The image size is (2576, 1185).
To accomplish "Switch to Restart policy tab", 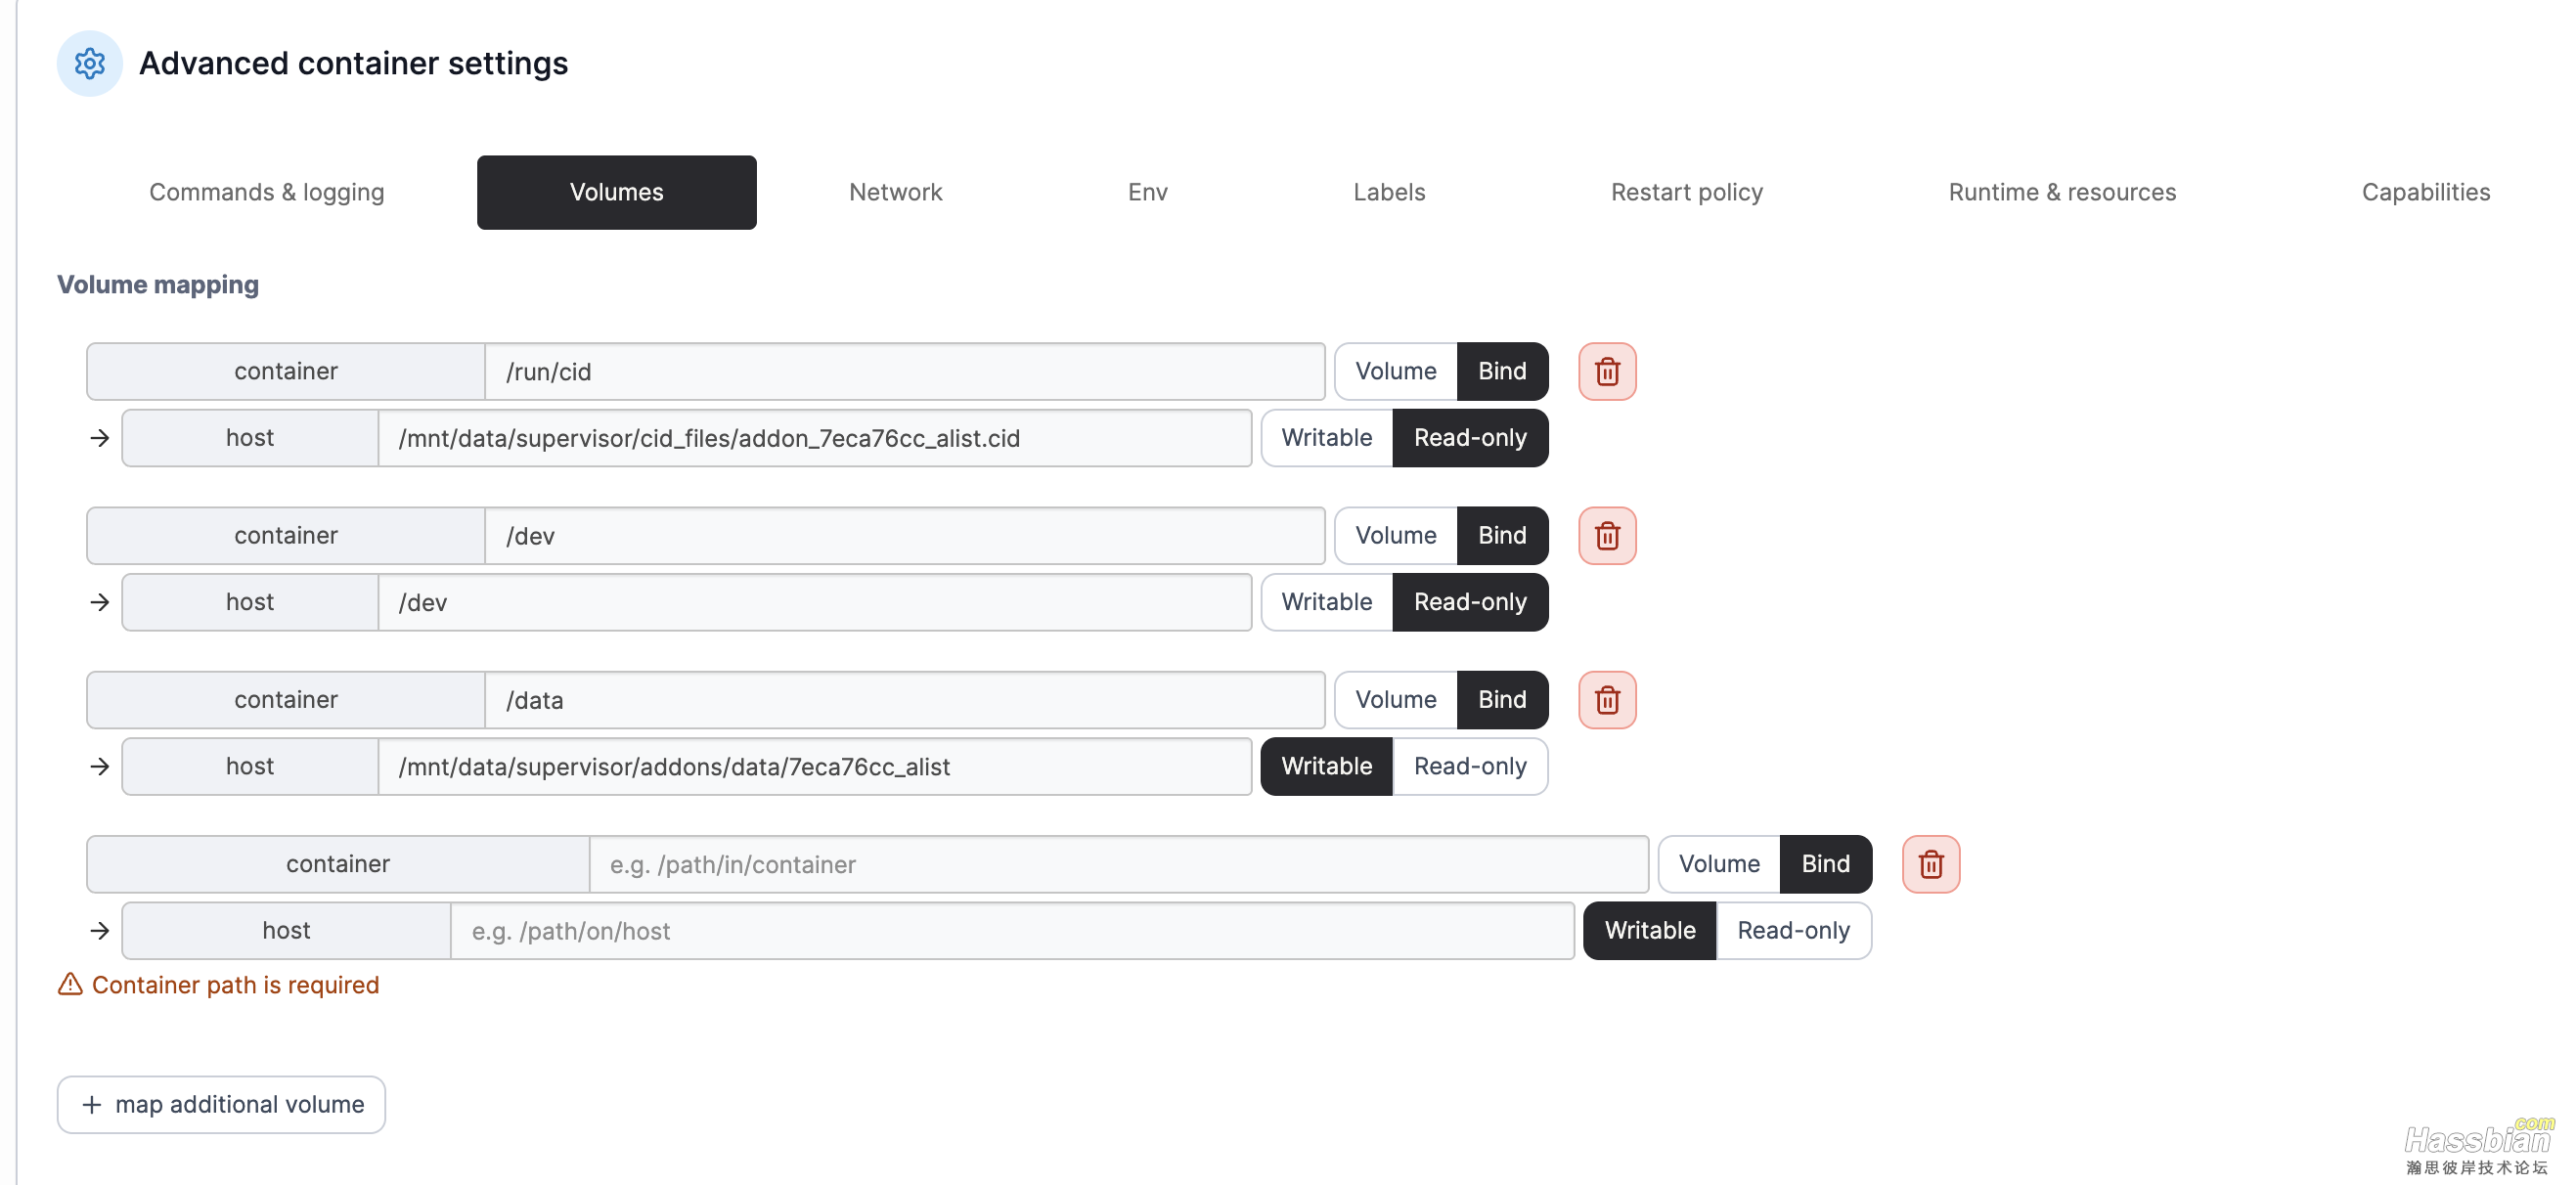I will [x=1685, y=191].
